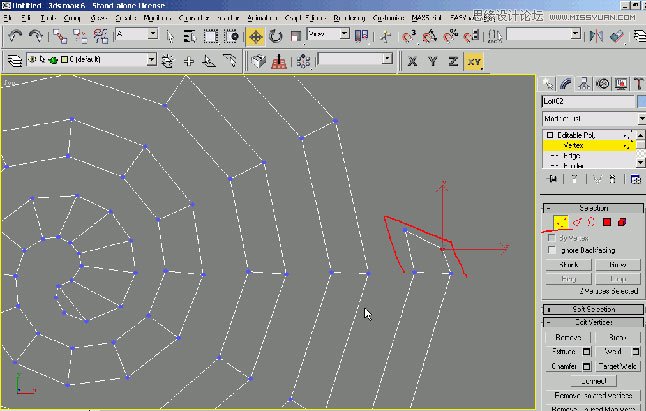Toggle Window/Crossing selection mode icon
646x411 pixels.
pyautogui.click(x=232, y=36)
